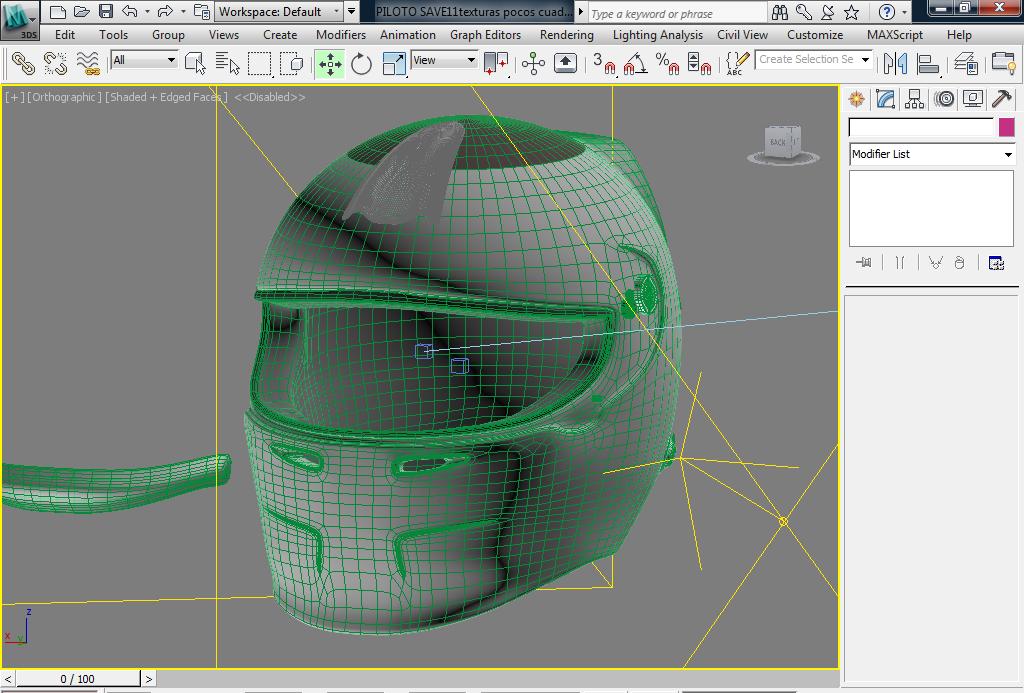This screenshot has height=693, width=1027.
Task: Switch to the Hierarchy panel tab
Action: click(x=914, y=99)
